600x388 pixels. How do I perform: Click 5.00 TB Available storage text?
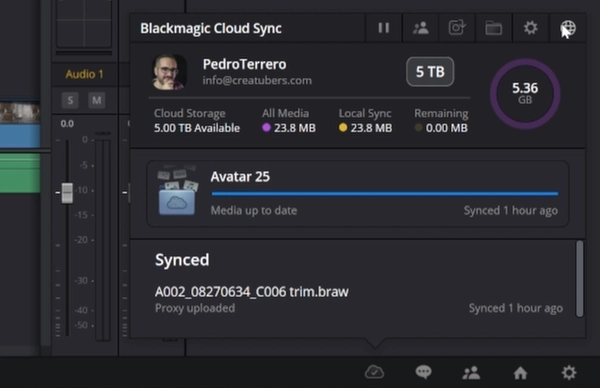coord(197,128)
